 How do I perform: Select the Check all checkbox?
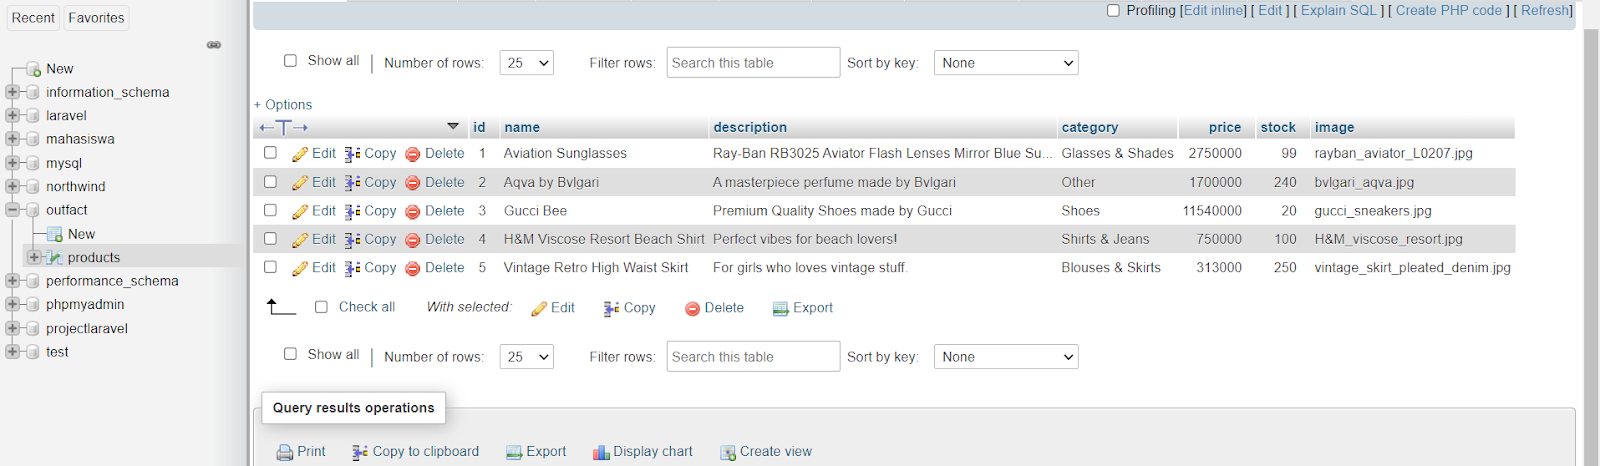pos(321,307)
